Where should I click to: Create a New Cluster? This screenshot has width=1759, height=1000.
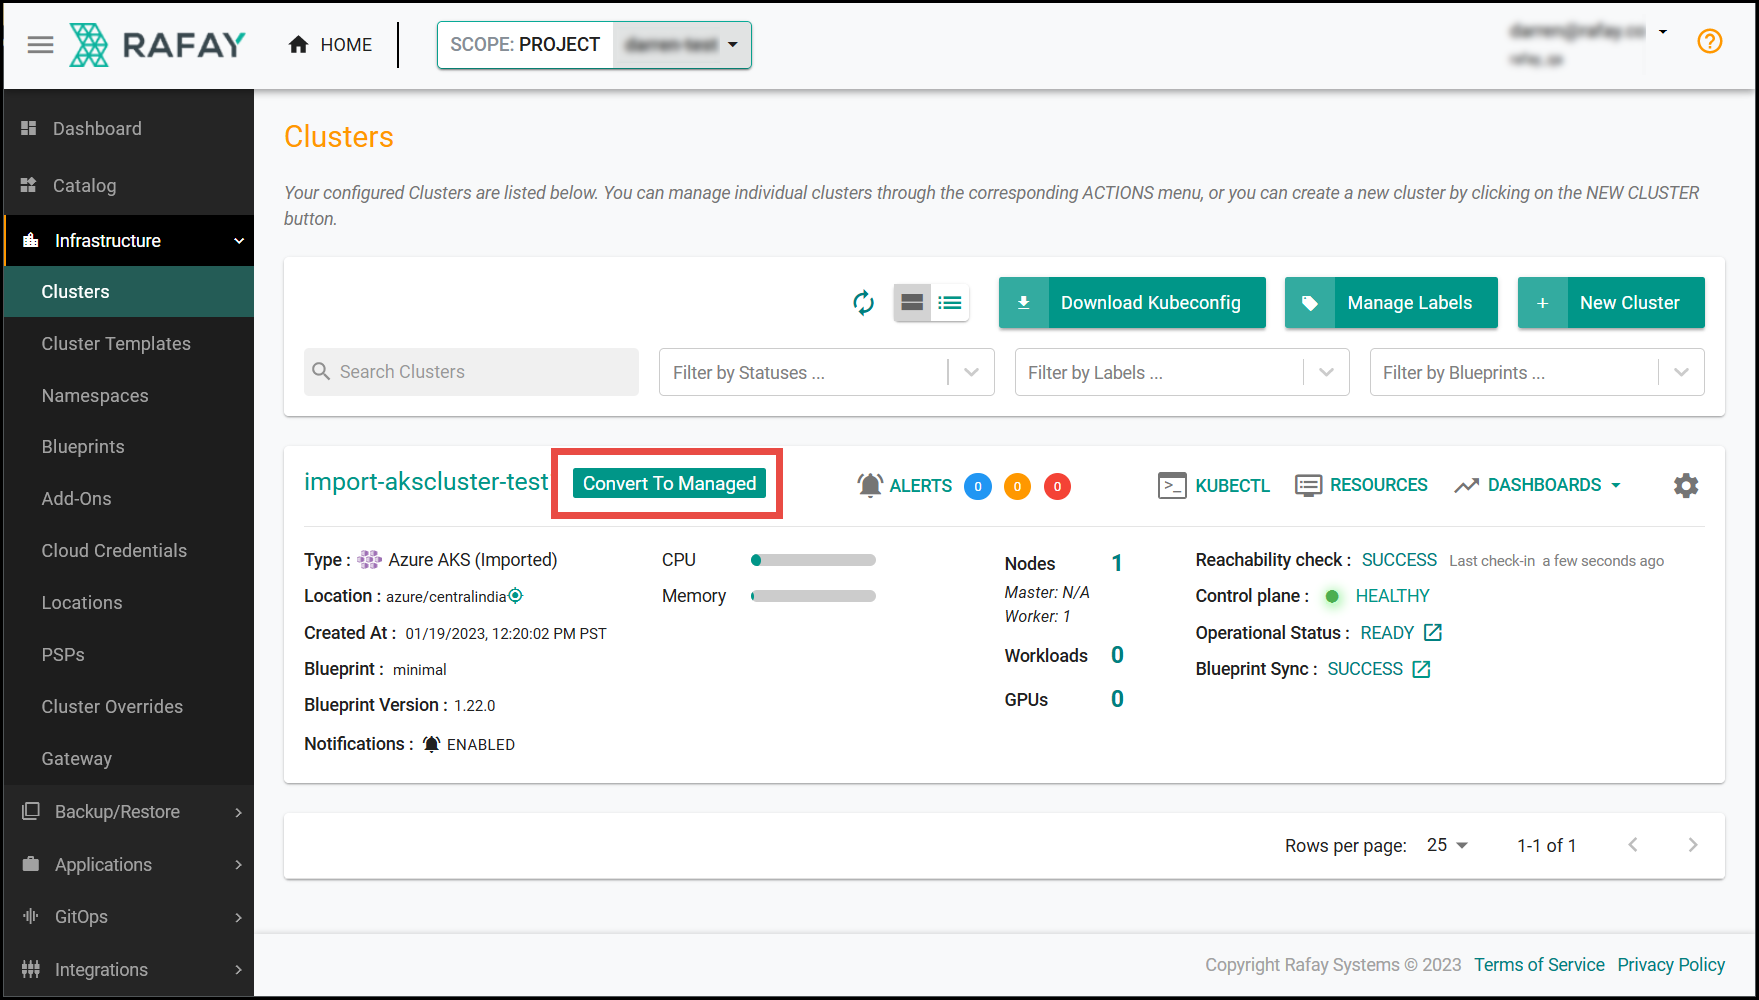coord(1611,302)
